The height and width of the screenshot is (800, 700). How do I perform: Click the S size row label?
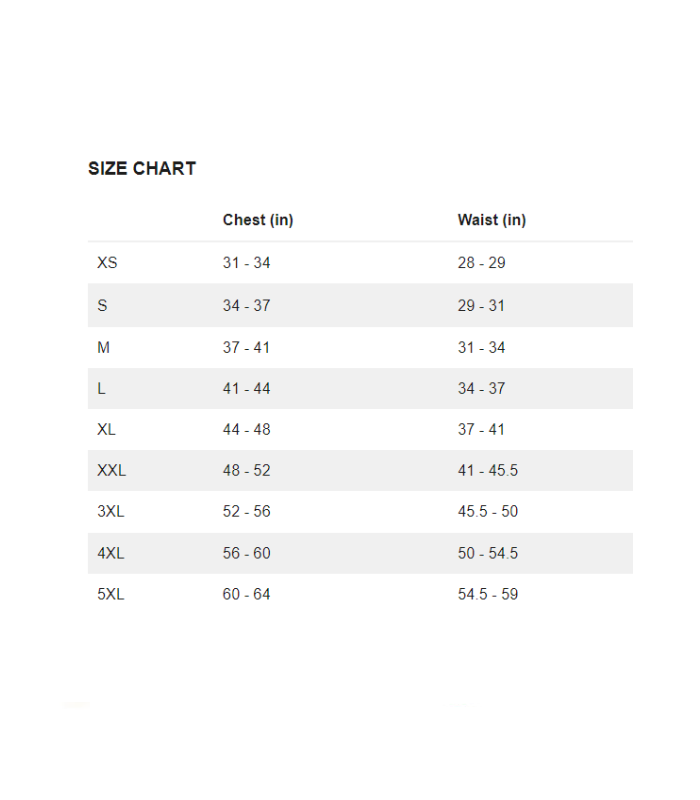pyautogui.click(x=102, y=306)
